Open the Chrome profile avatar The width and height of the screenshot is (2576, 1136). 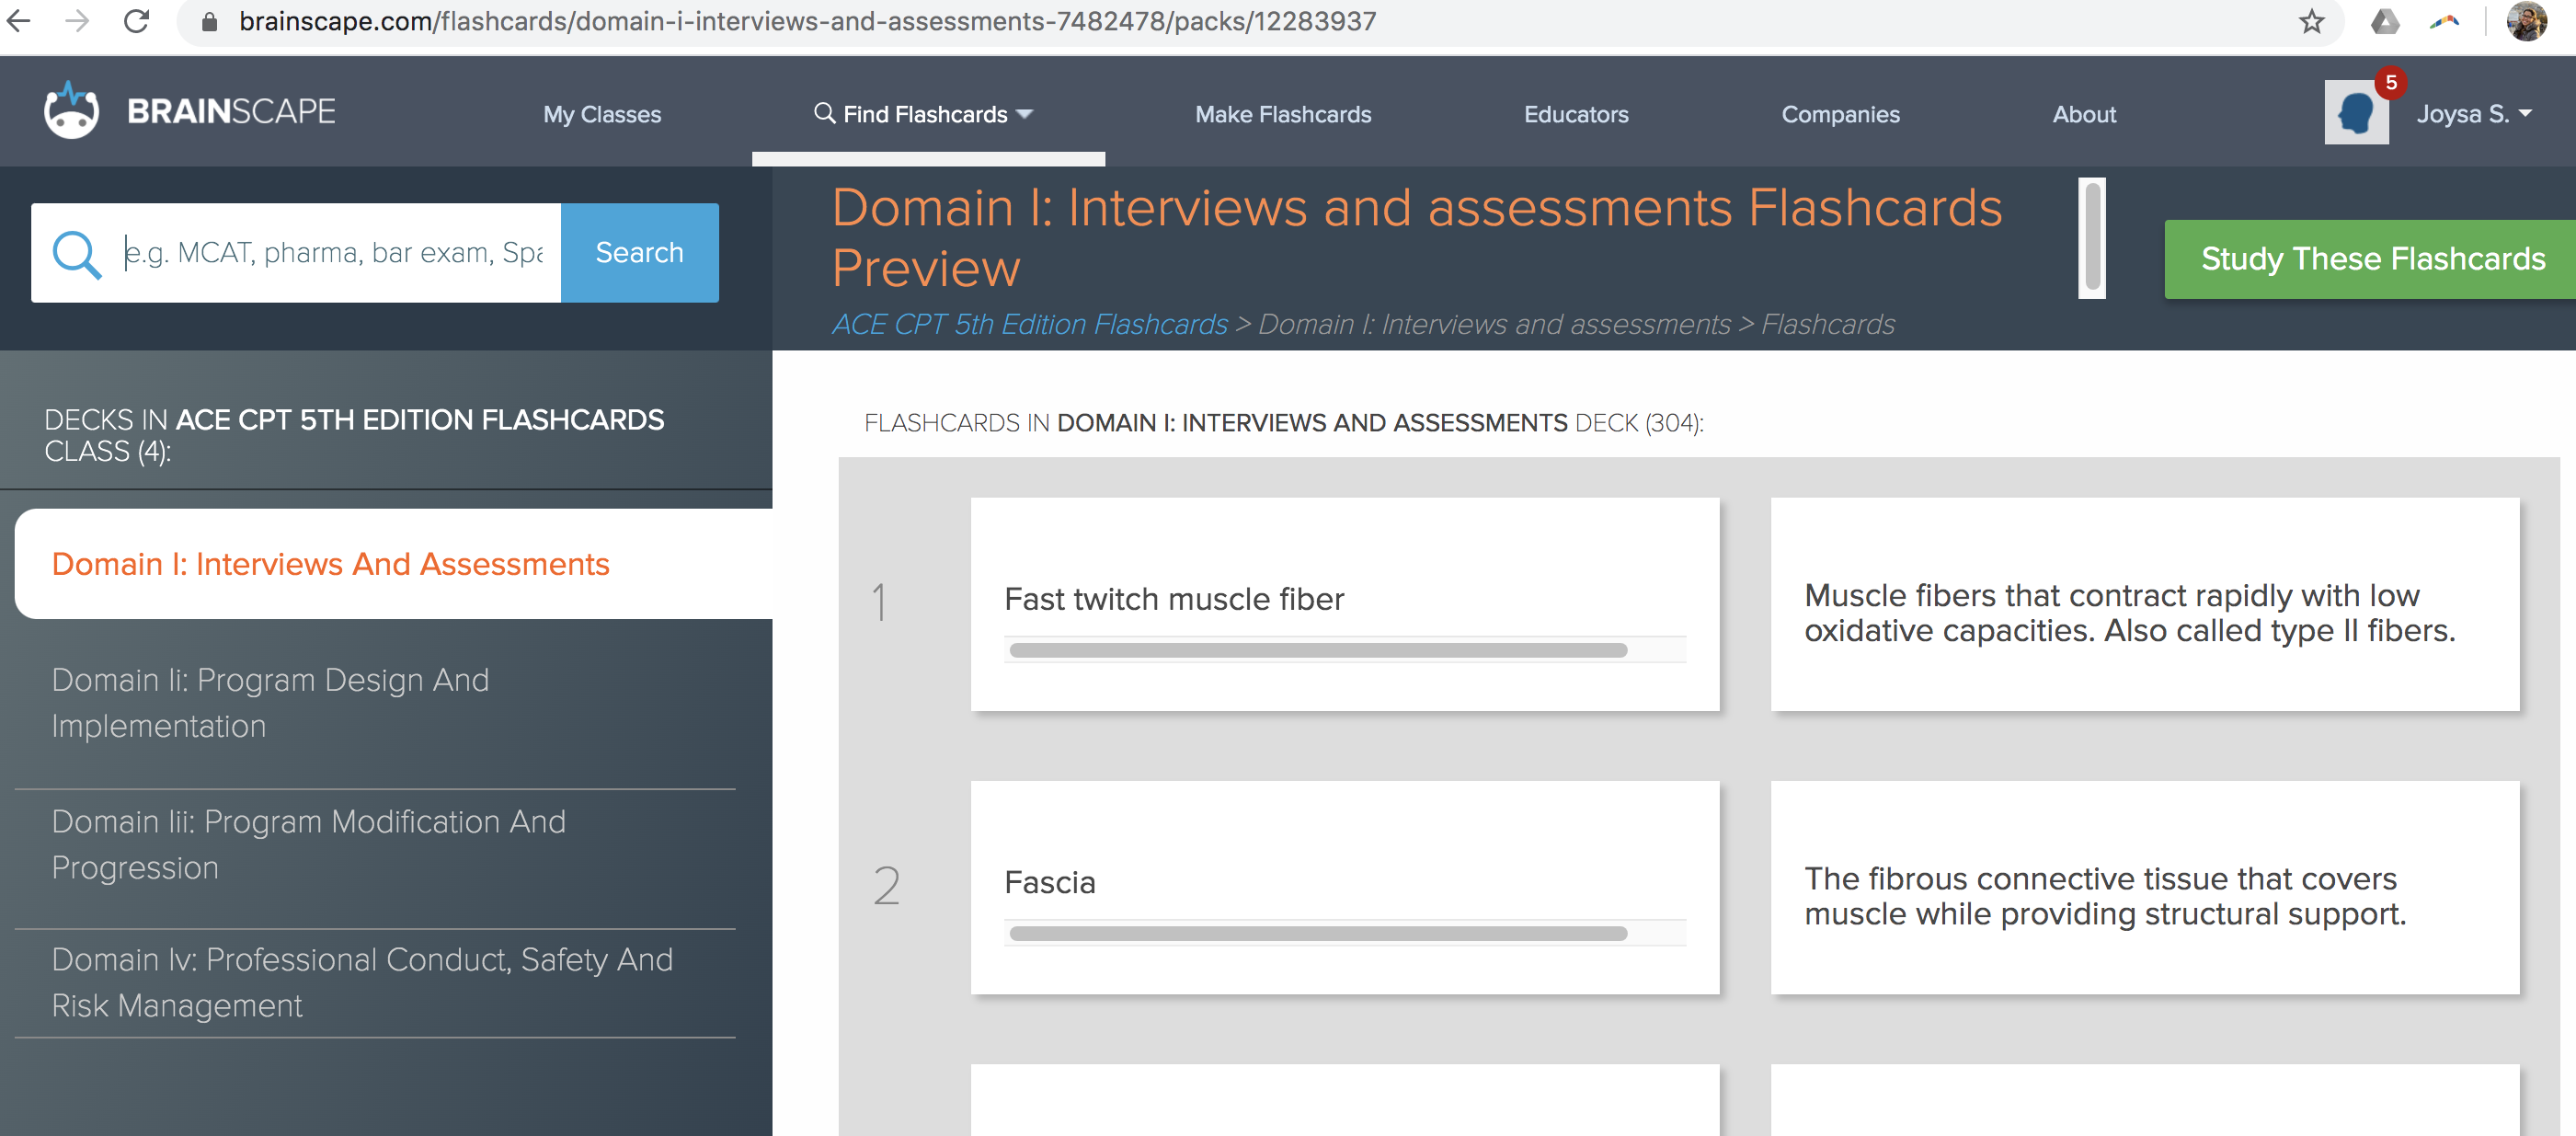(x=2526, y=21)
